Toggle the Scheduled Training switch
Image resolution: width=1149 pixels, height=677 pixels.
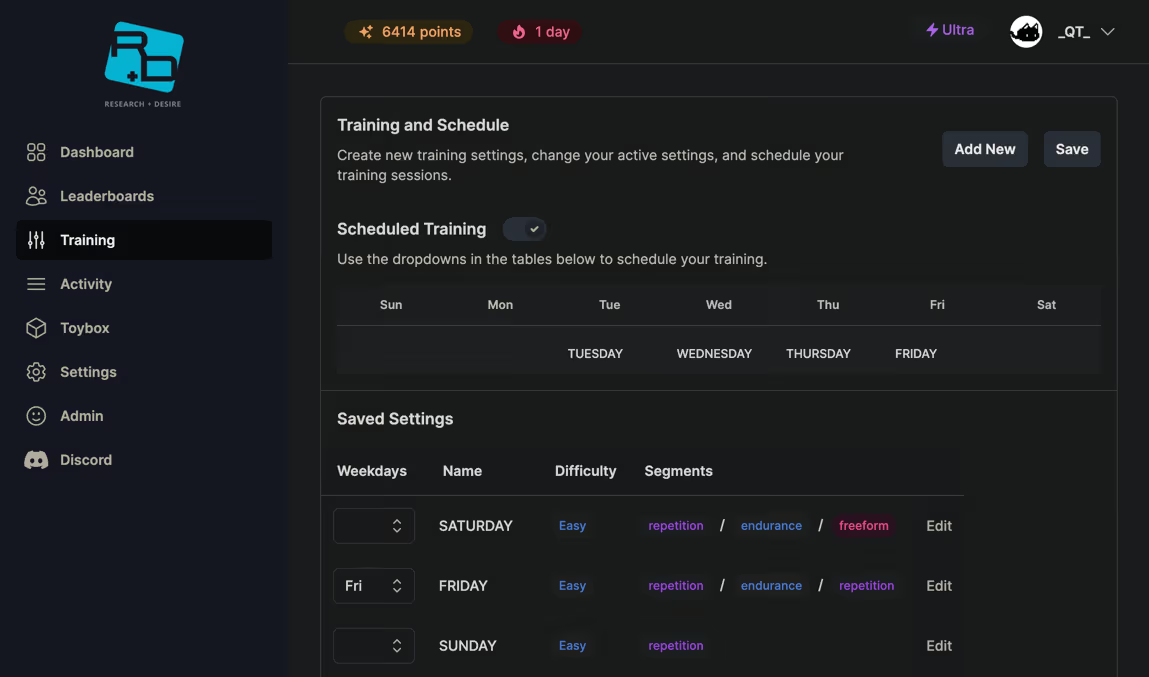(524, 229)
